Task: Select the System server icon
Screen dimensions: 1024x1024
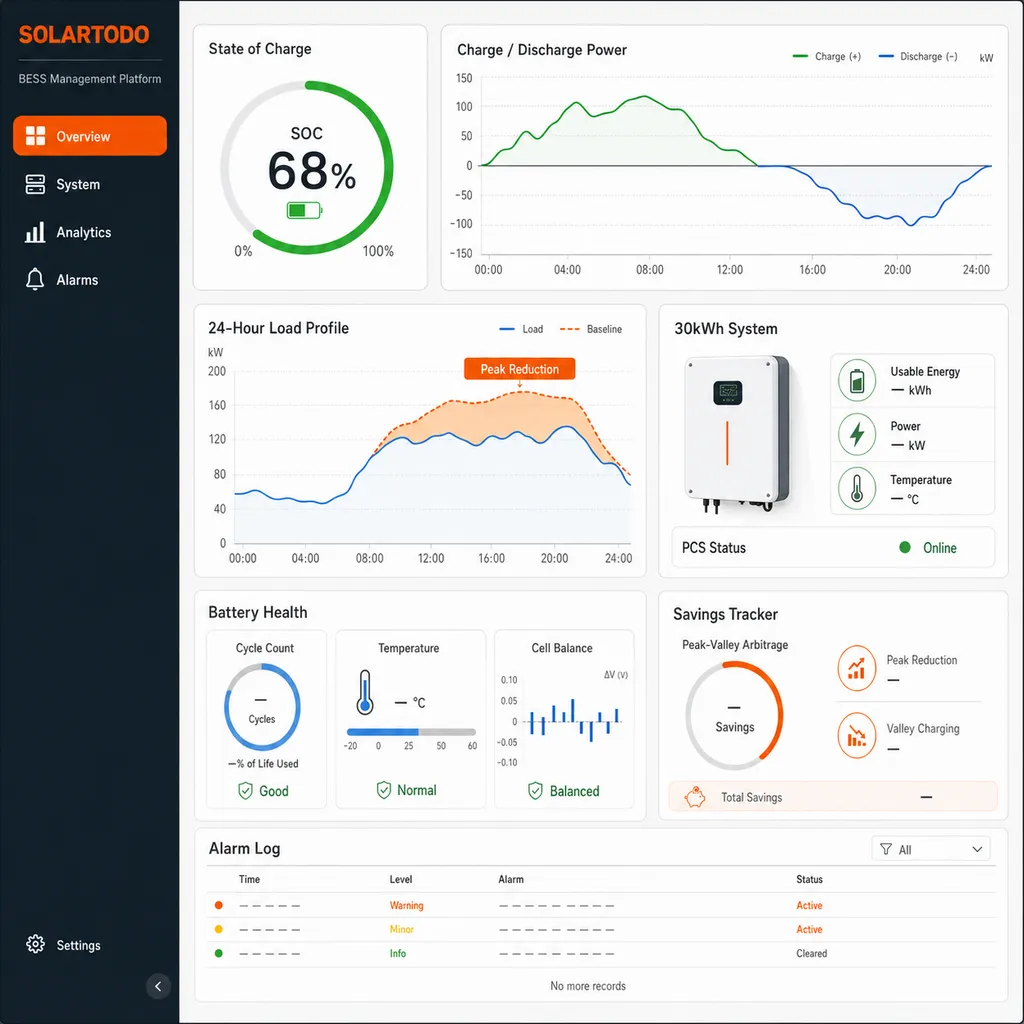Action: pyautogui.click(x=35, y=184)
